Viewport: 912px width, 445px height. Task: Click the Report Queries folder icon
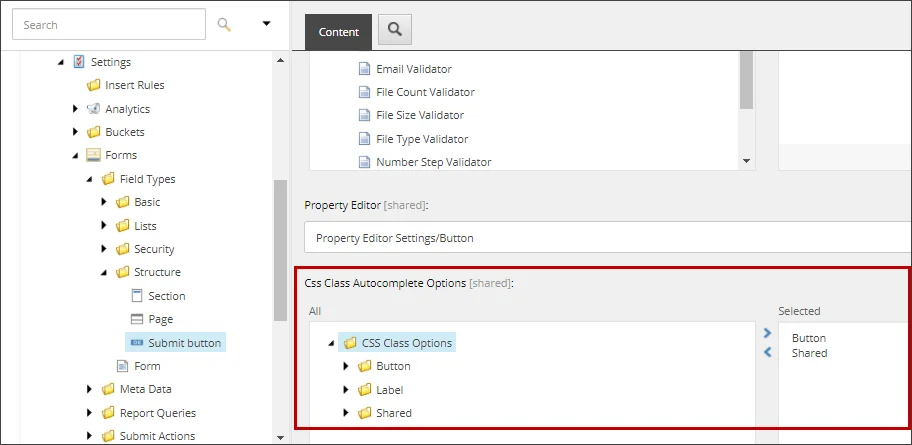pyautogui.click(x=108, y=413)
